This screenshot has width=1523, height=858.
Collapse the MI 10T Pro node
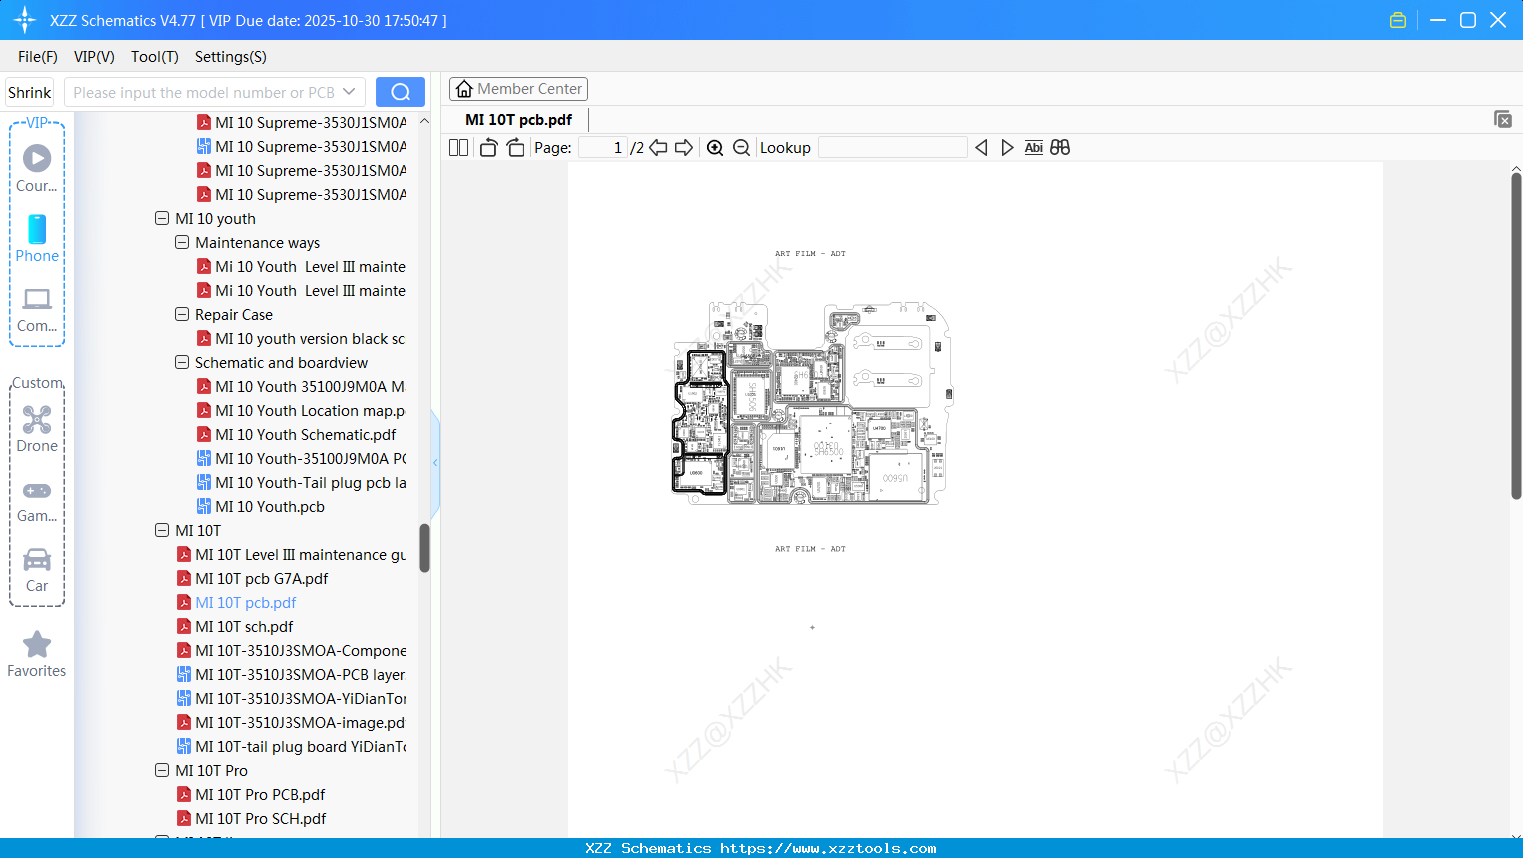[162, 770]
